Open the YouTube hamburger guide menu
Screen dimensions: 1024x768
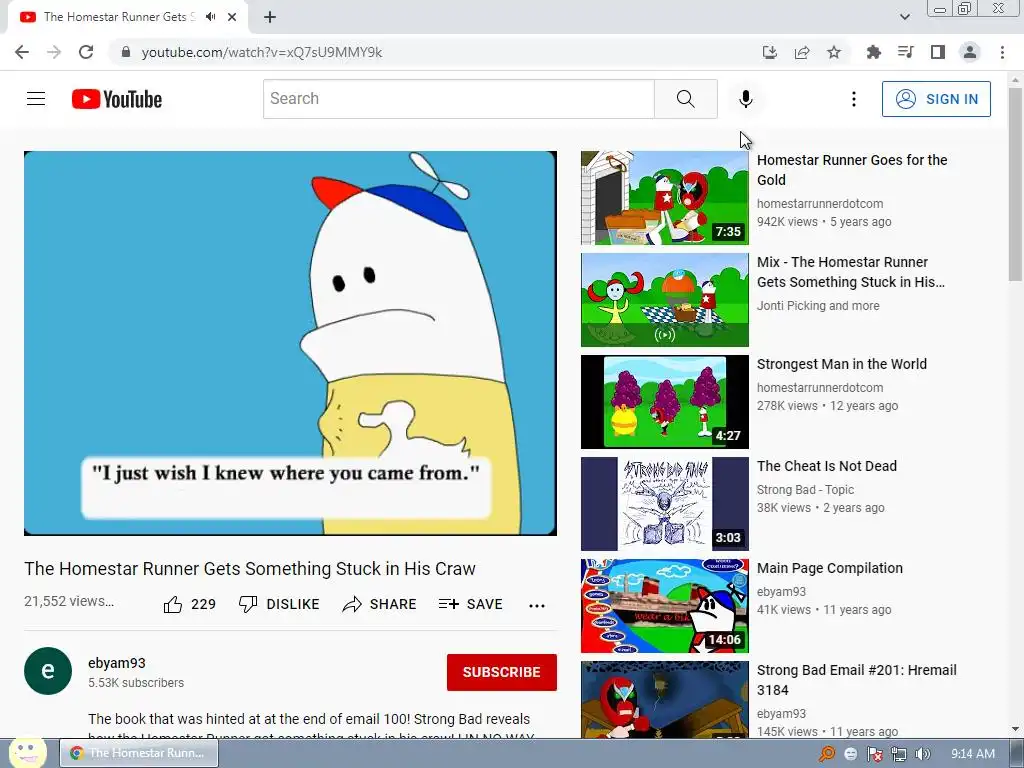(x=36, y=99)
